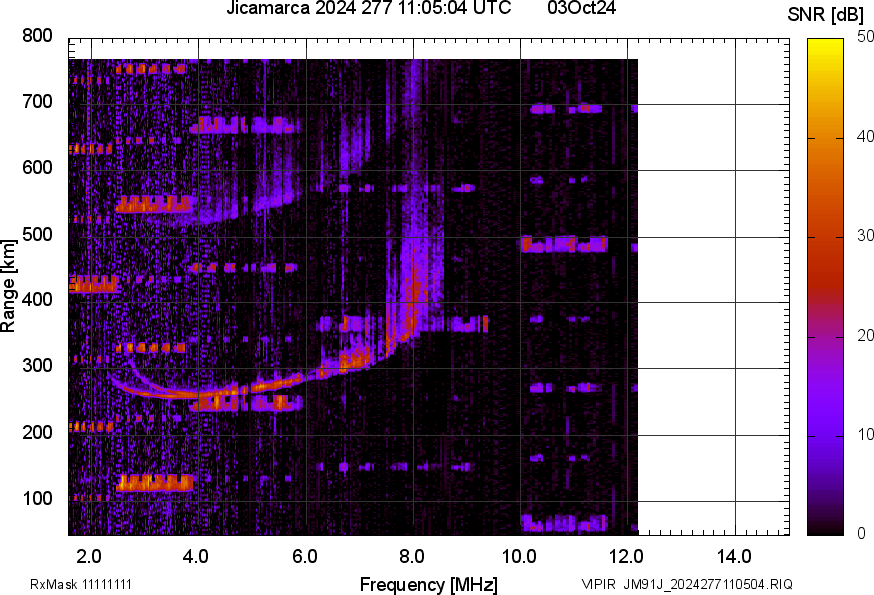874x595 pixels.
Task: Click the 8.0 tick on the frequency axis
Action: pyautogui.click(x=412, y=555)
